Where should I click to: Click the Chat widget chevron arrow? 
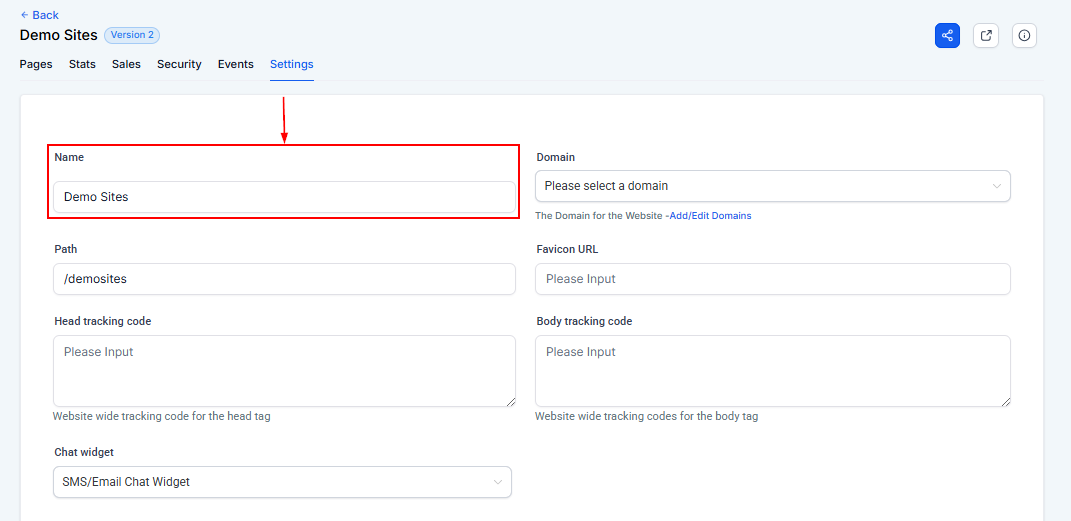pyautogui.click(x=497, y=482)
